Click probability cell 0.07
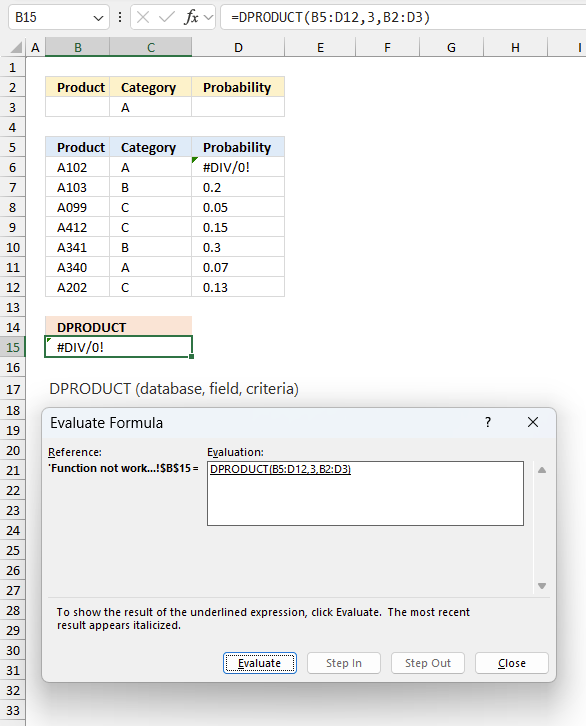 point(238,267)
